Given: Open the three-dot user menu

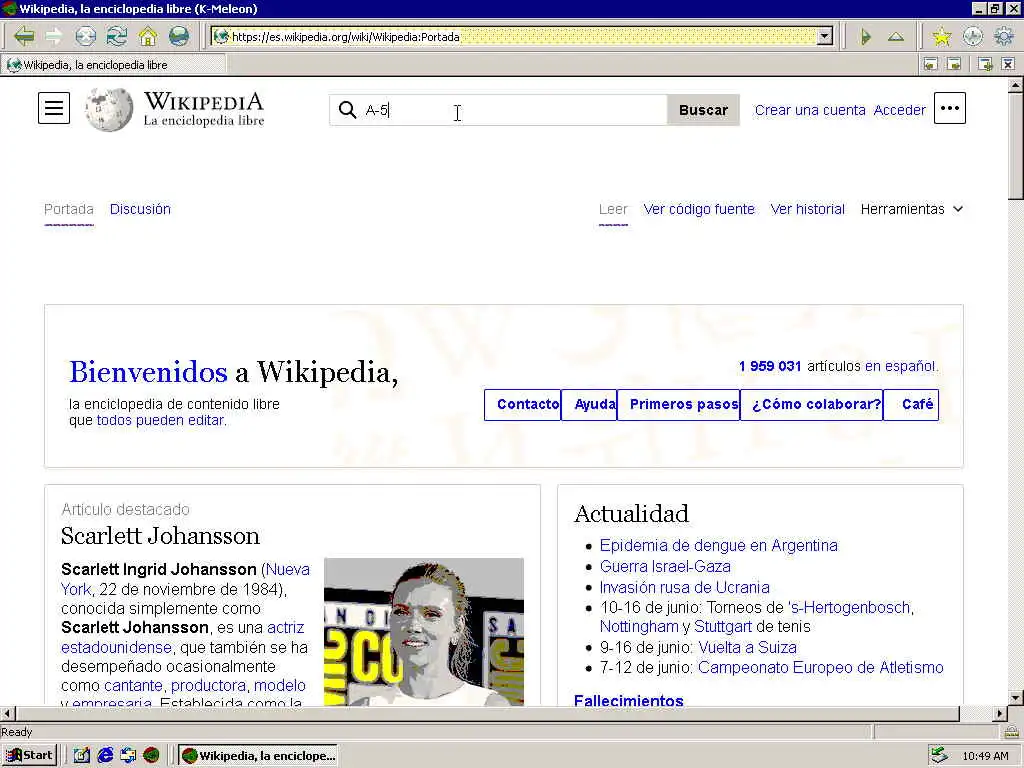Looking at the screenshot, I should tap(950, 108).
